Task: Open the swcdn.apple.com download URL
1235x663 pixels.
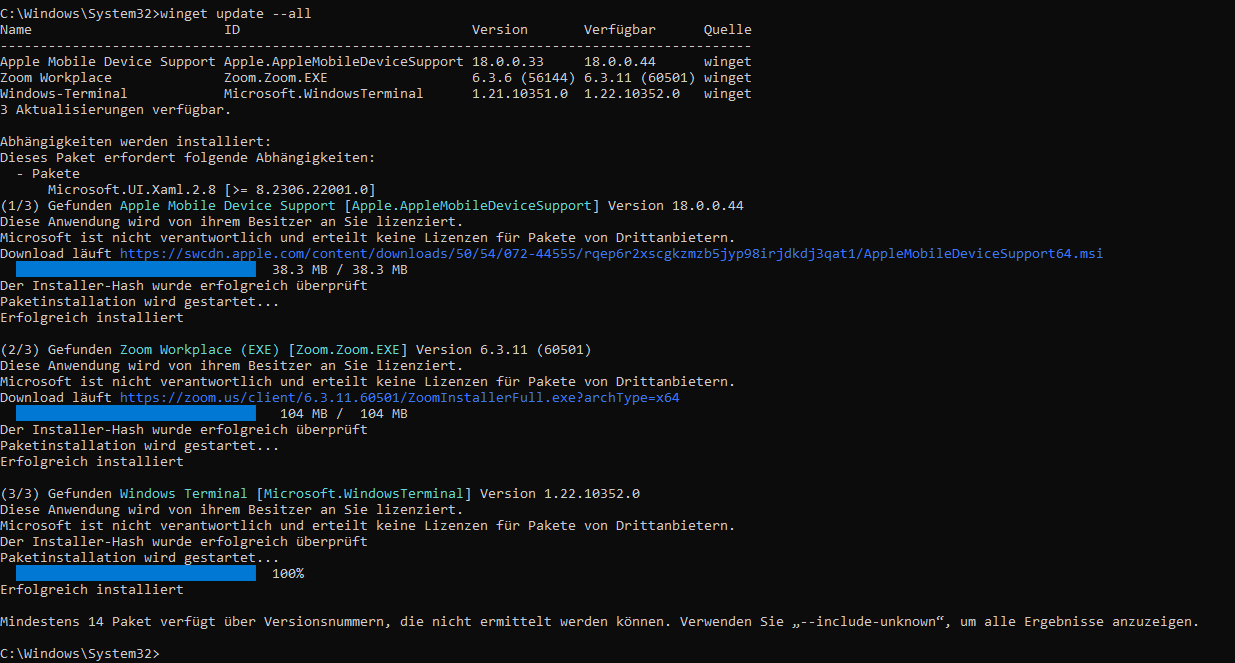Action: click(612, 254)
